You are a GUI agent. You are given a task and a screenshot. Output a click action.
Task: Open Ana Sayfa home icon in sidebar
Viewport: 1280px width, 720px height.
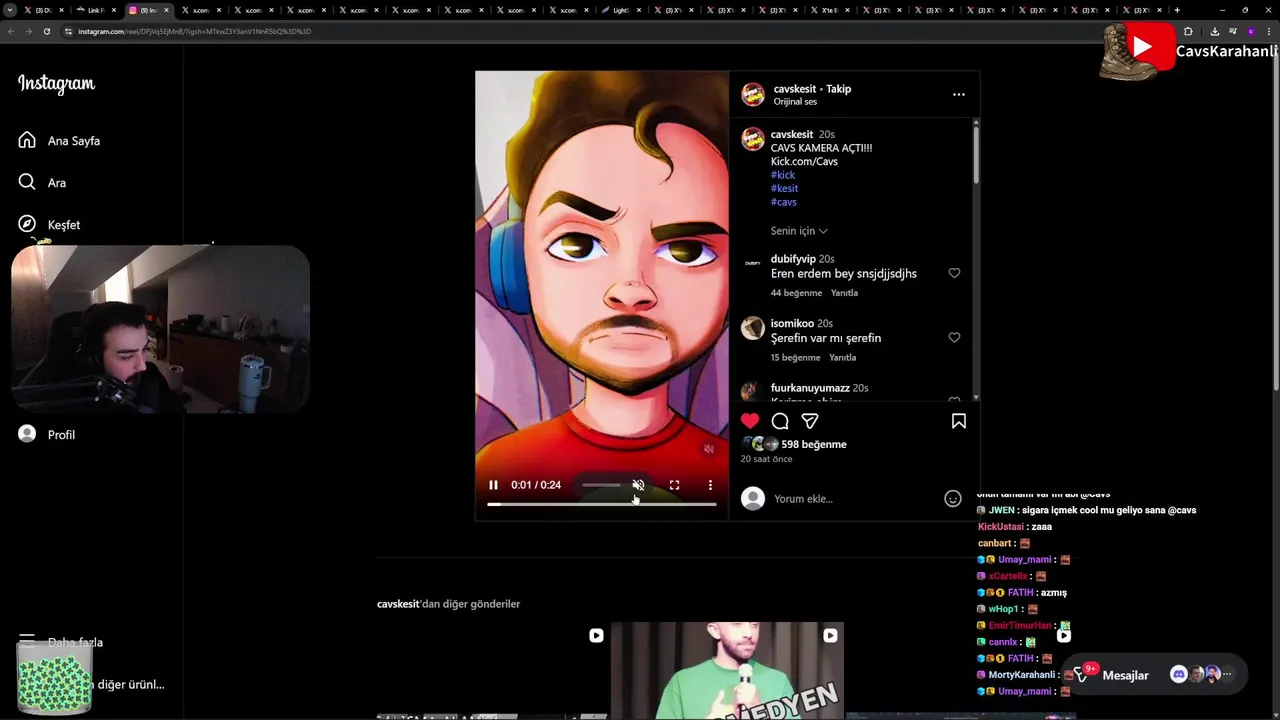[x=27, y=140]
